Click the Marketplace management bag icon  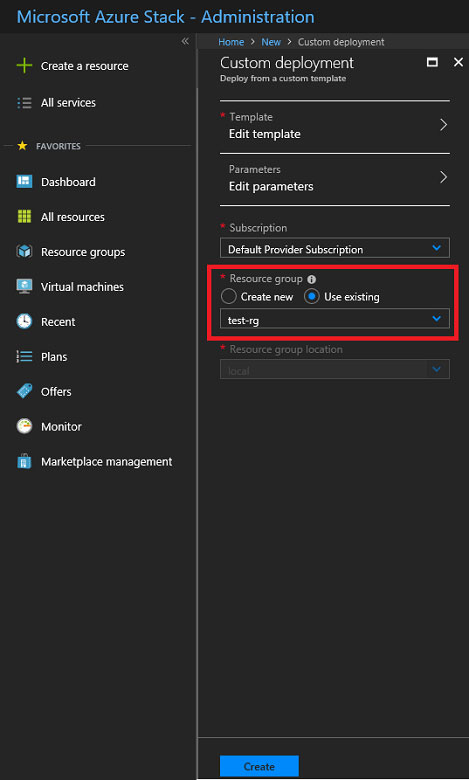(24, 461)
